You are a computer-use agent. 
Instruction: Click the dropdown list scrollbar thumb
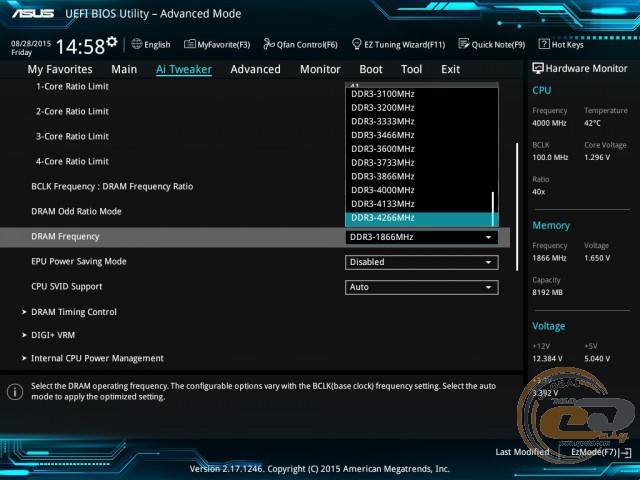tap(493, 209)
